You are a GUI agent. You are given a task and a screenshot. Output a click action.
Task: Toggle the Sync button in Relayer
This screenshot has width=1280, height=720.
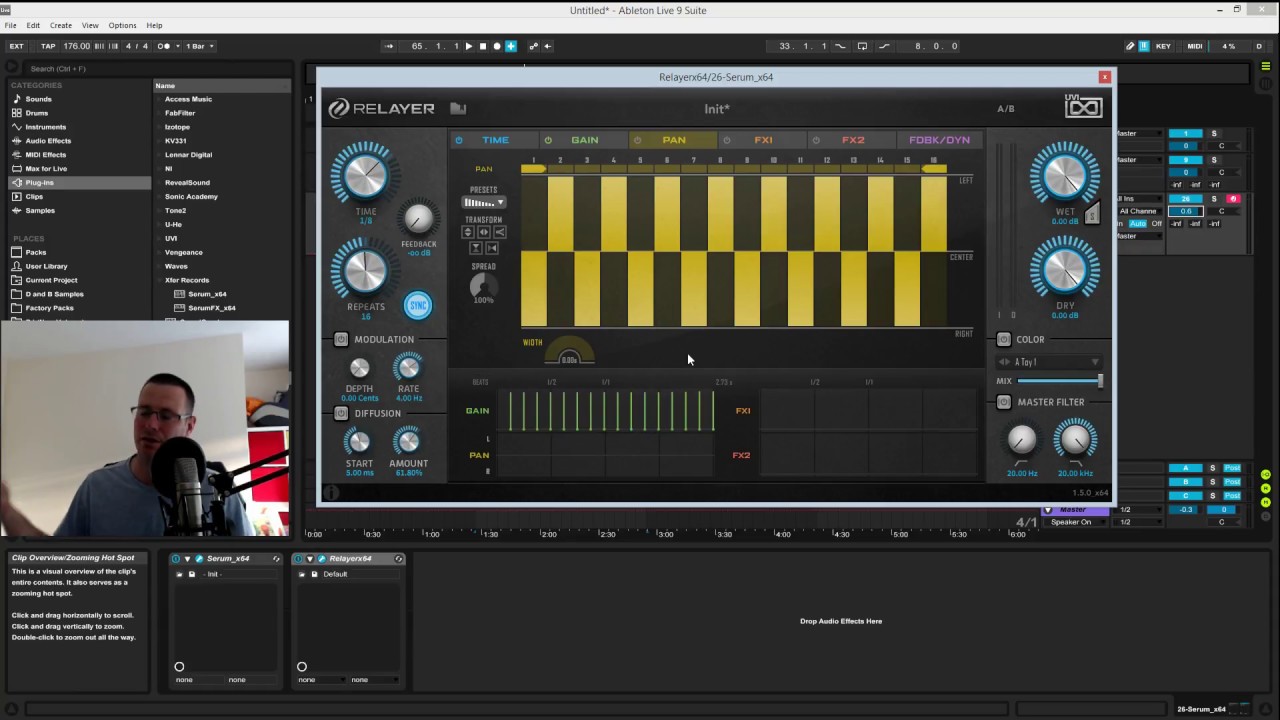coord(418,305)
